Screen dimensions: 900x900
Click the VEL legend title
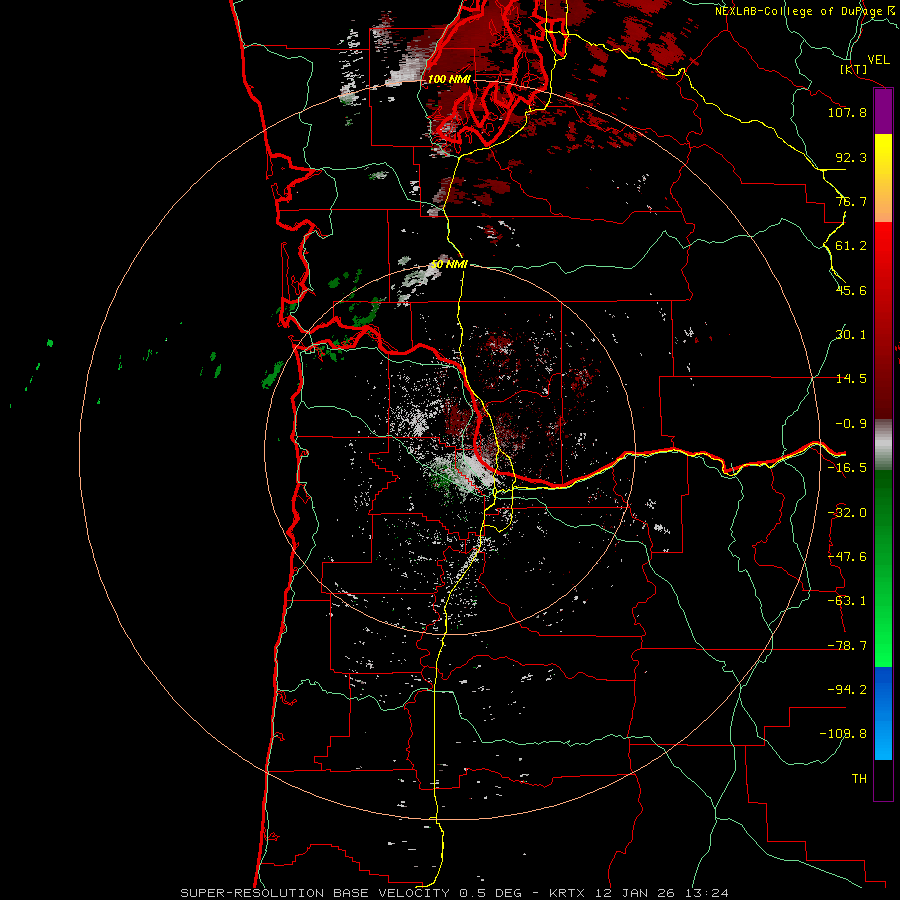point(878,60)
